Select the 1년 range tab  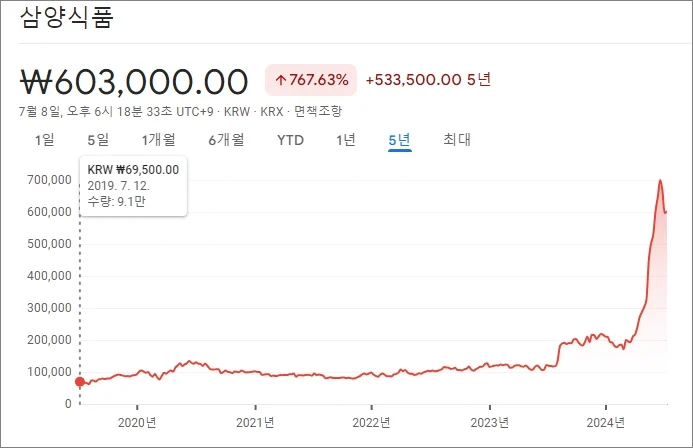point(346,140)
